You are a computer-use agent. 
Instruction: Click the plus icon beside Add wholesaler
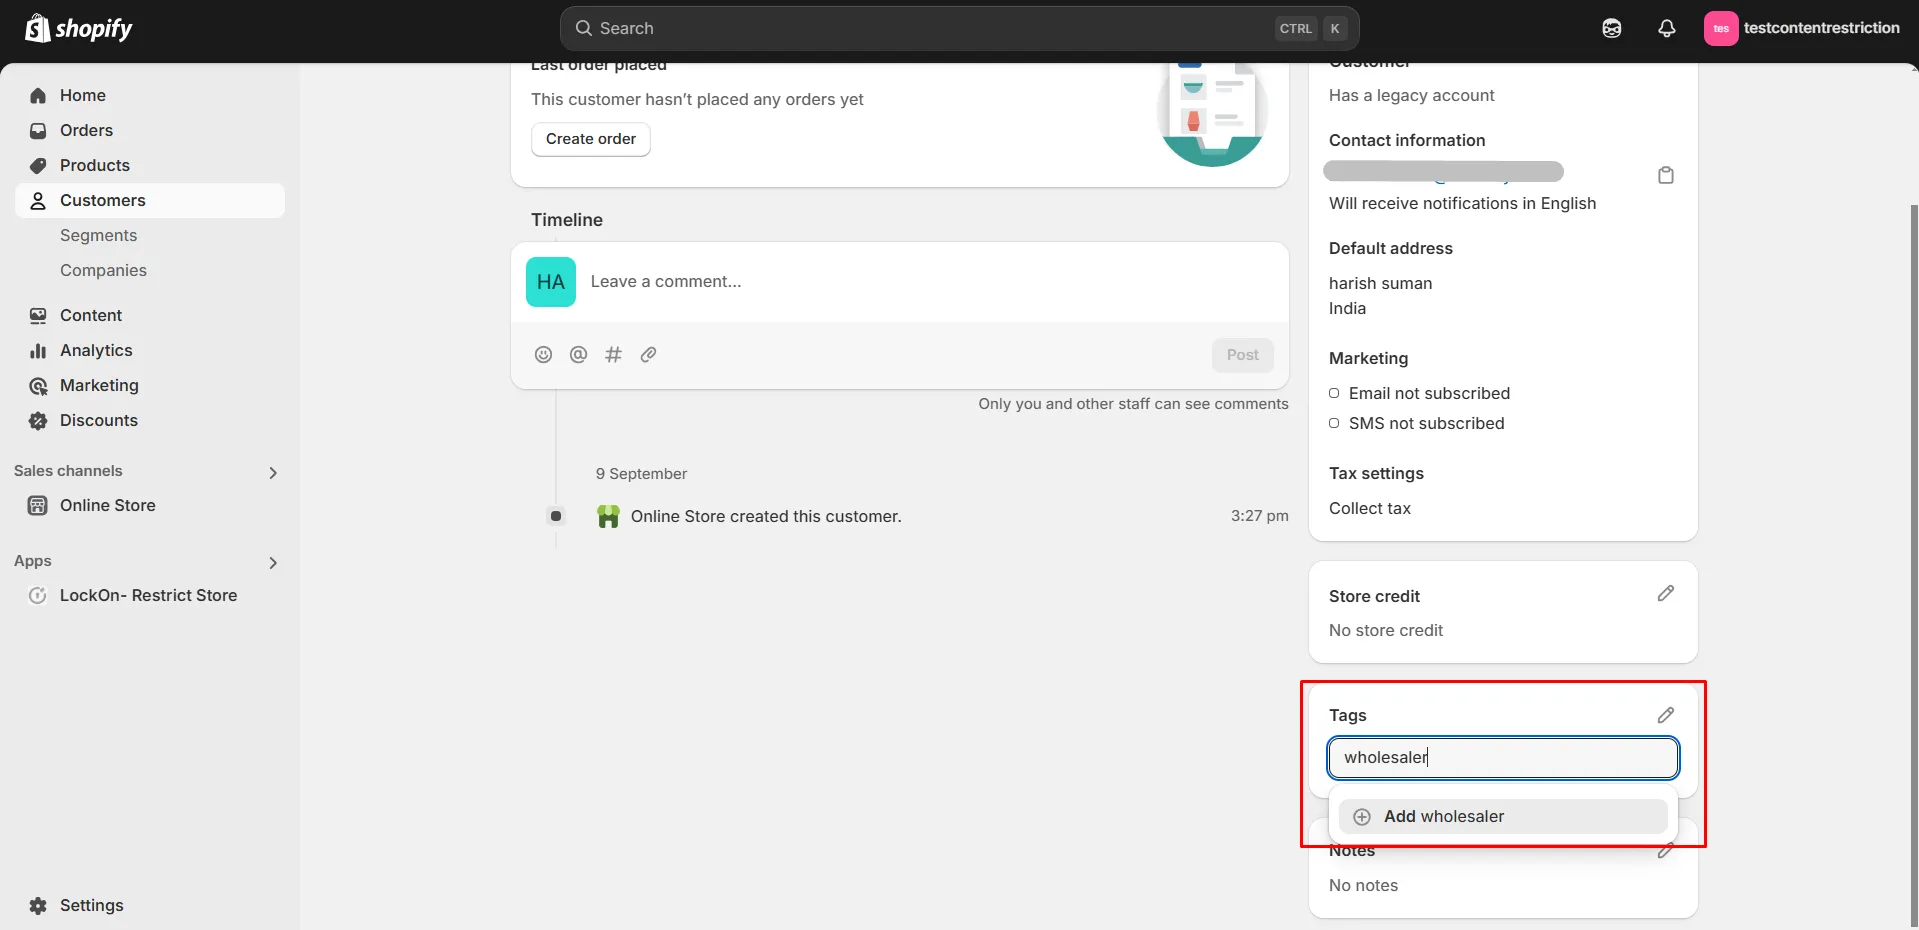pyautogui.click(x=1361, y=817)
